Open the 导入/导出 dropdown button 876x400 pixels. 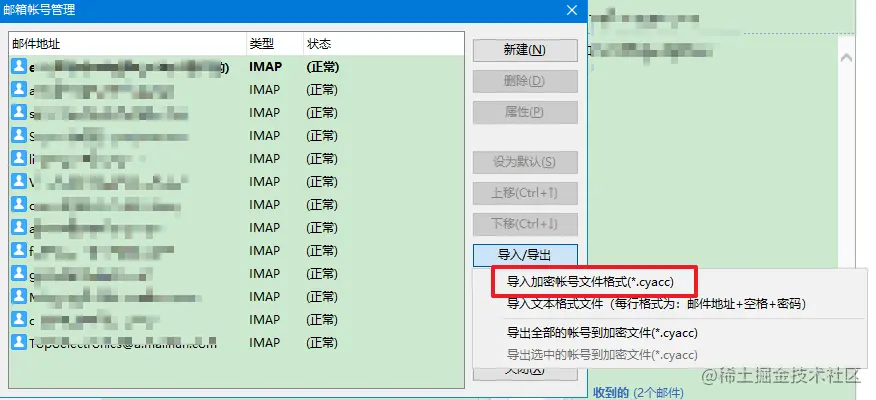click(x=525, y=255)
